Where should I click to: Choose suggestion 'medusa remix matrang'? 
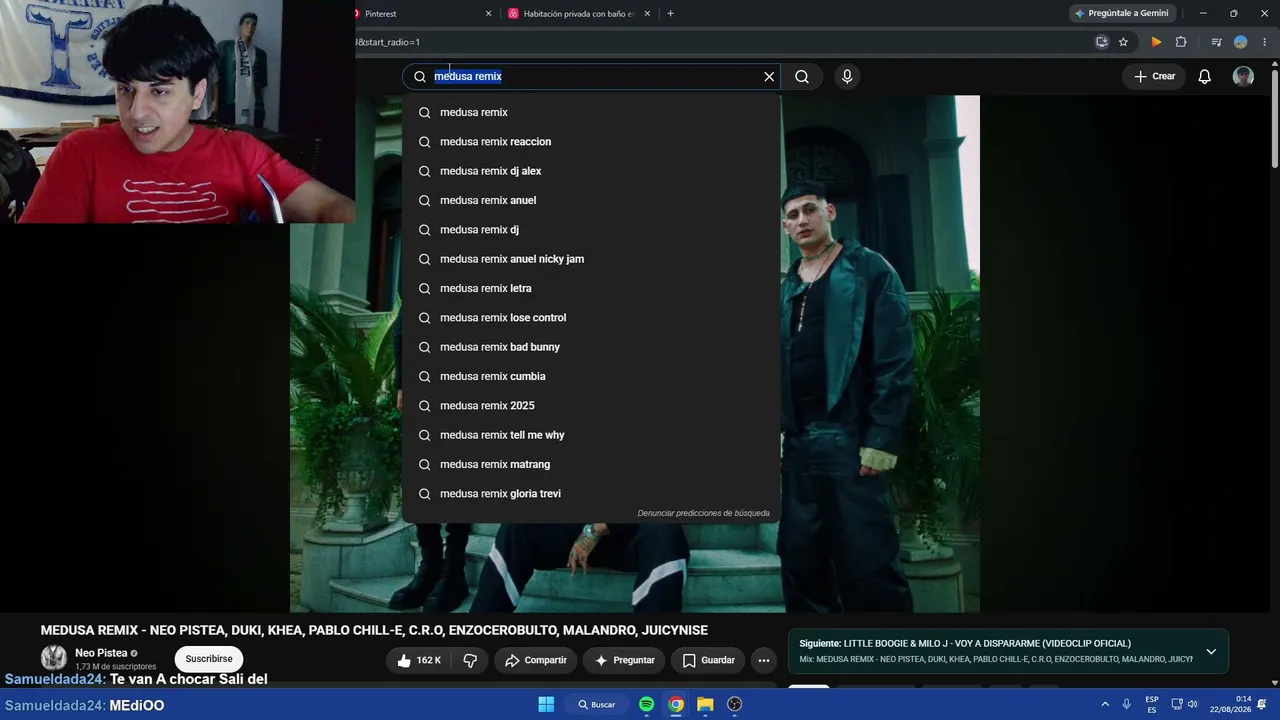coord(591,464)
